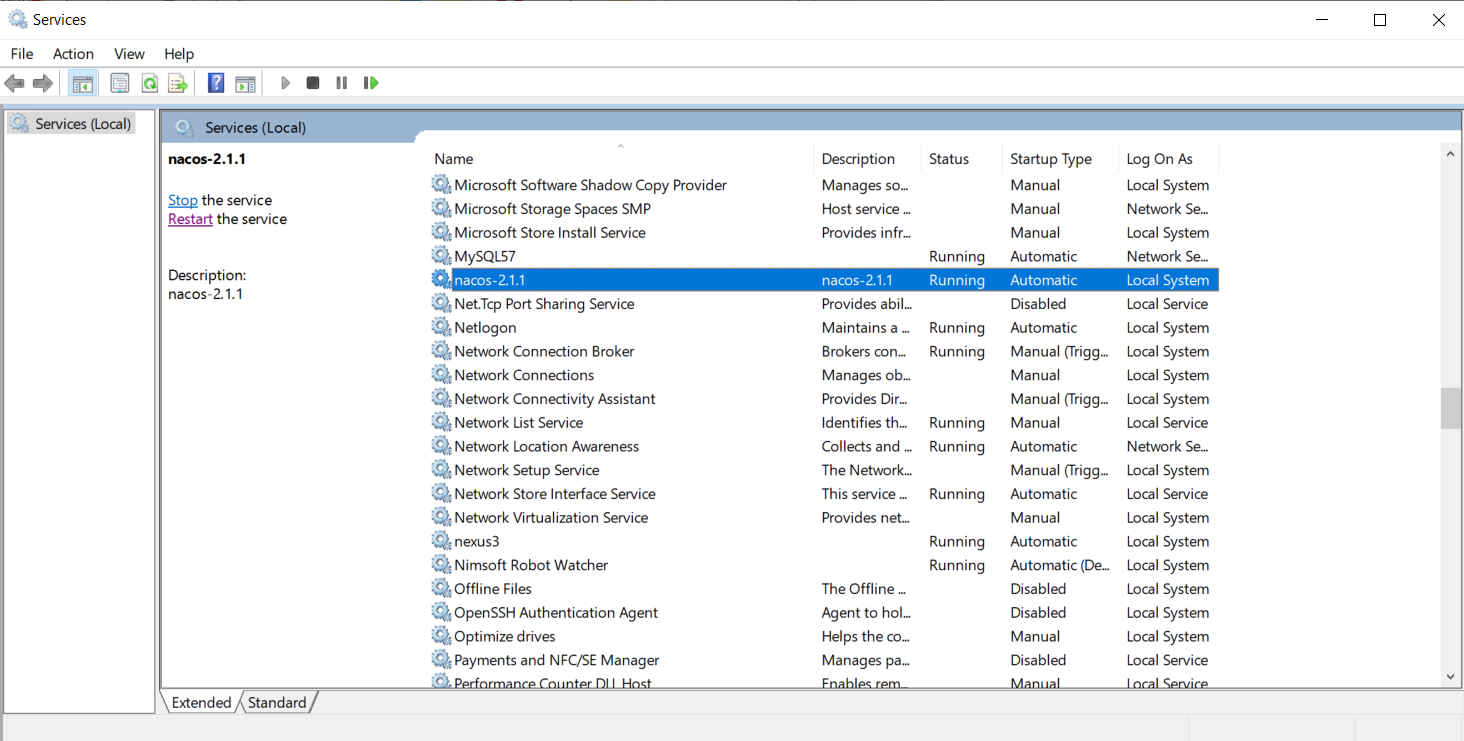
Task: Select the Net.Tcp Port Sharing Service row
Action: pyautogui.click(x=824, y=304)
